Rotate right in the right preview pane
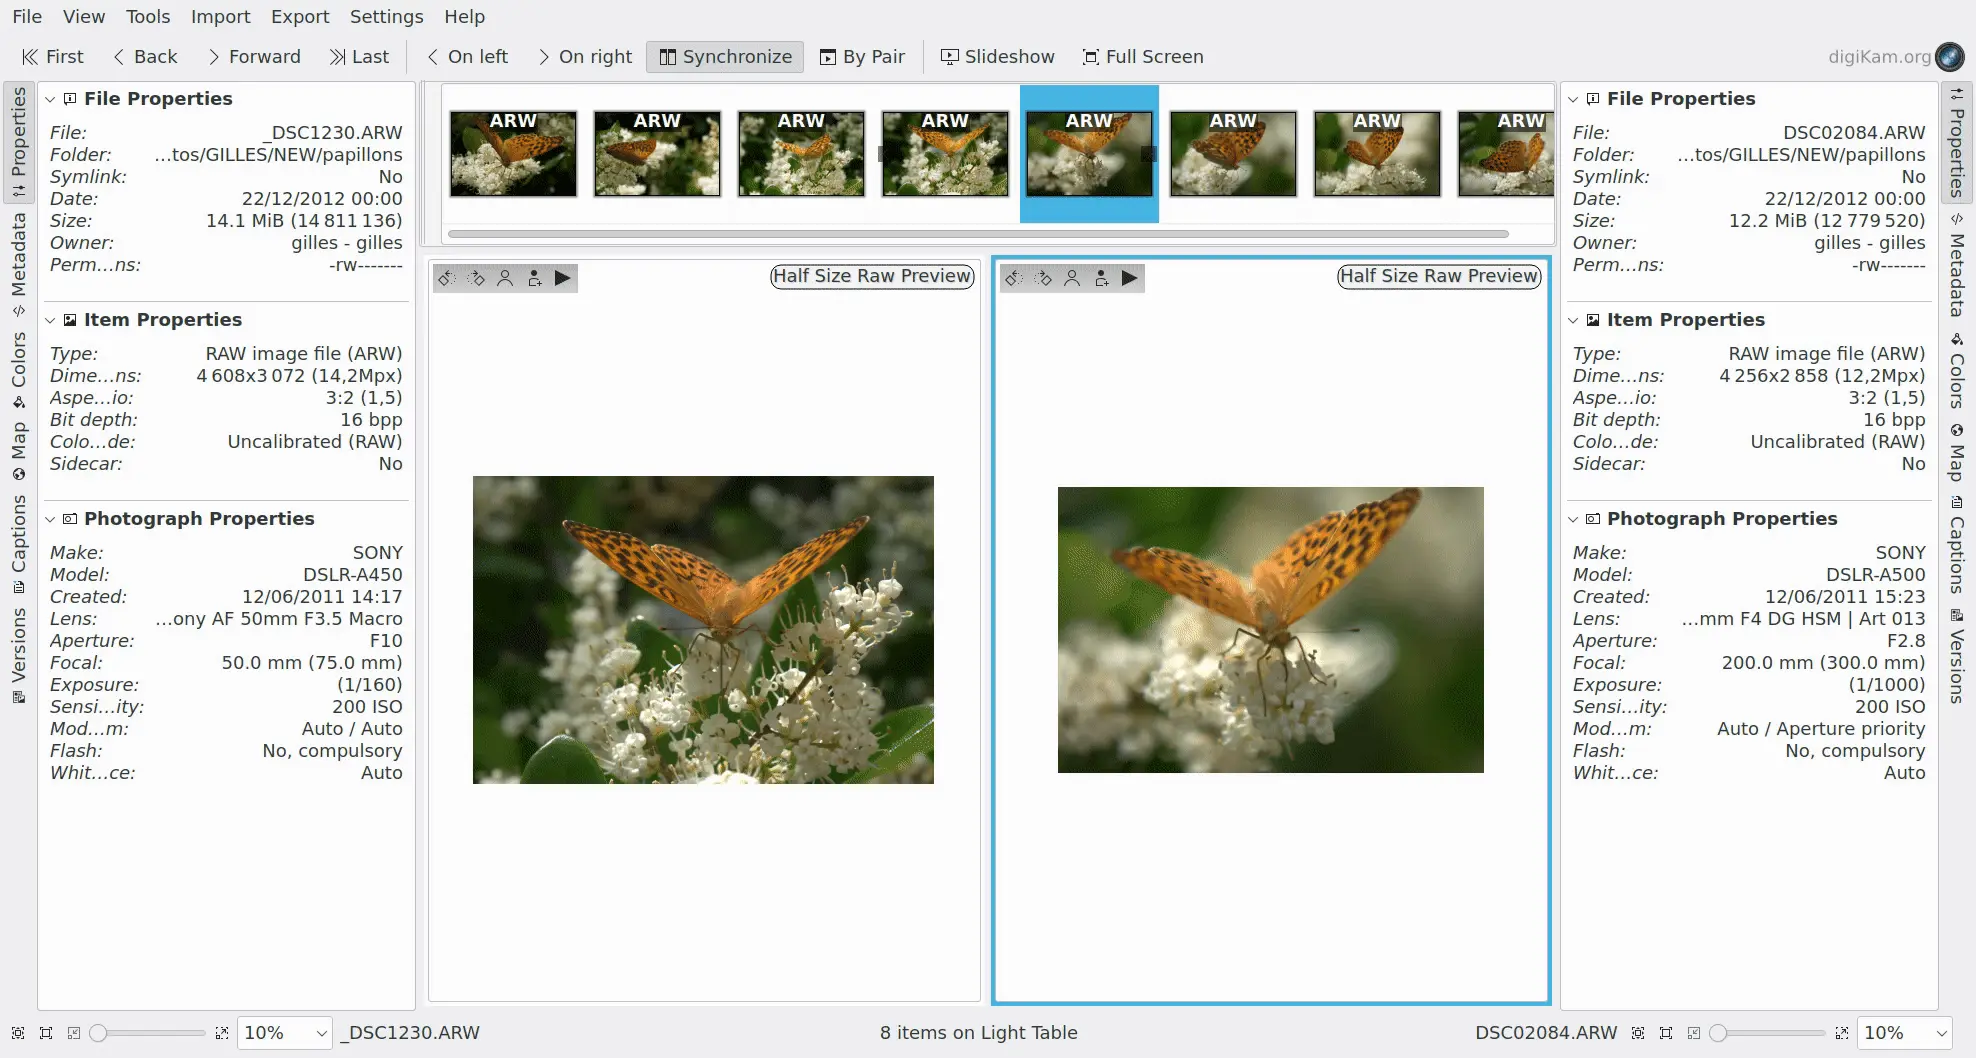1976x1058 pixels. pos(1043,278)
